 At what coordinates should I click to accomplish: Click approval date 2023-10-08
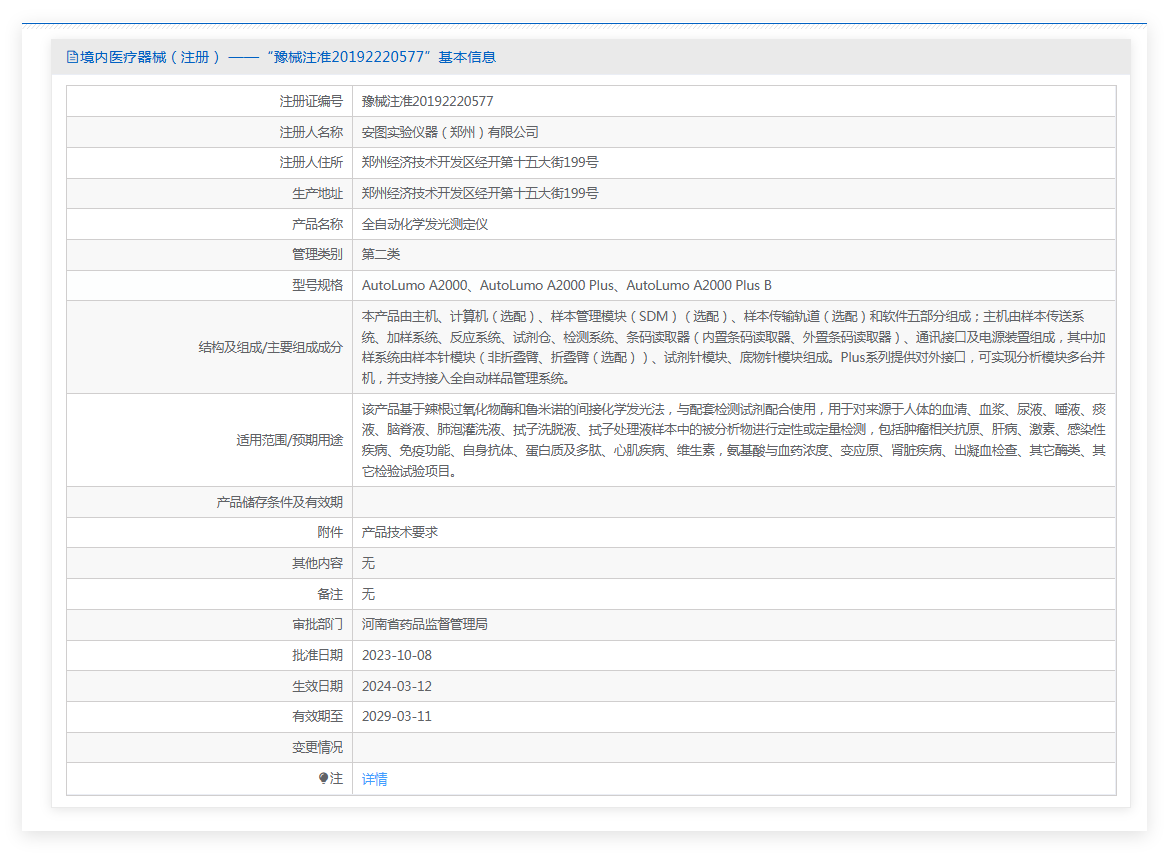coord(397,655)
